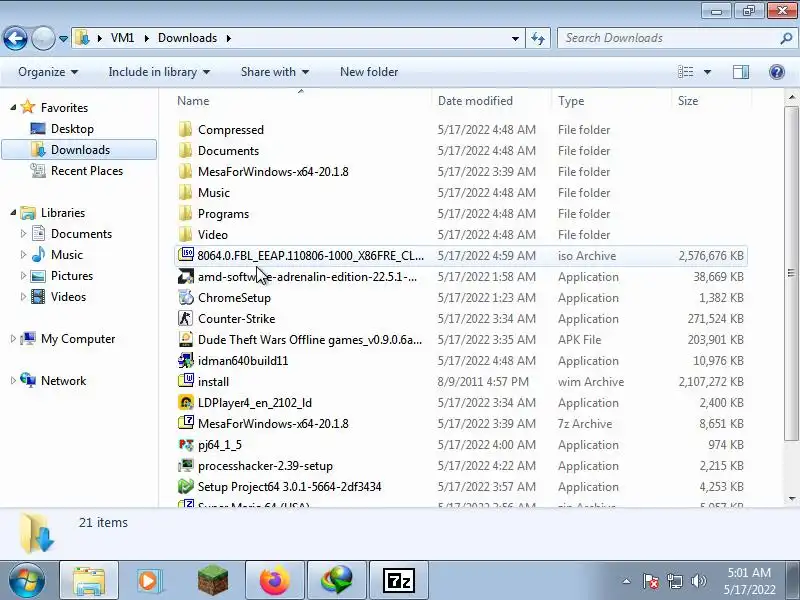Open Internet Download Manager taskbar icon
The image size is (800, 600).
337,581
